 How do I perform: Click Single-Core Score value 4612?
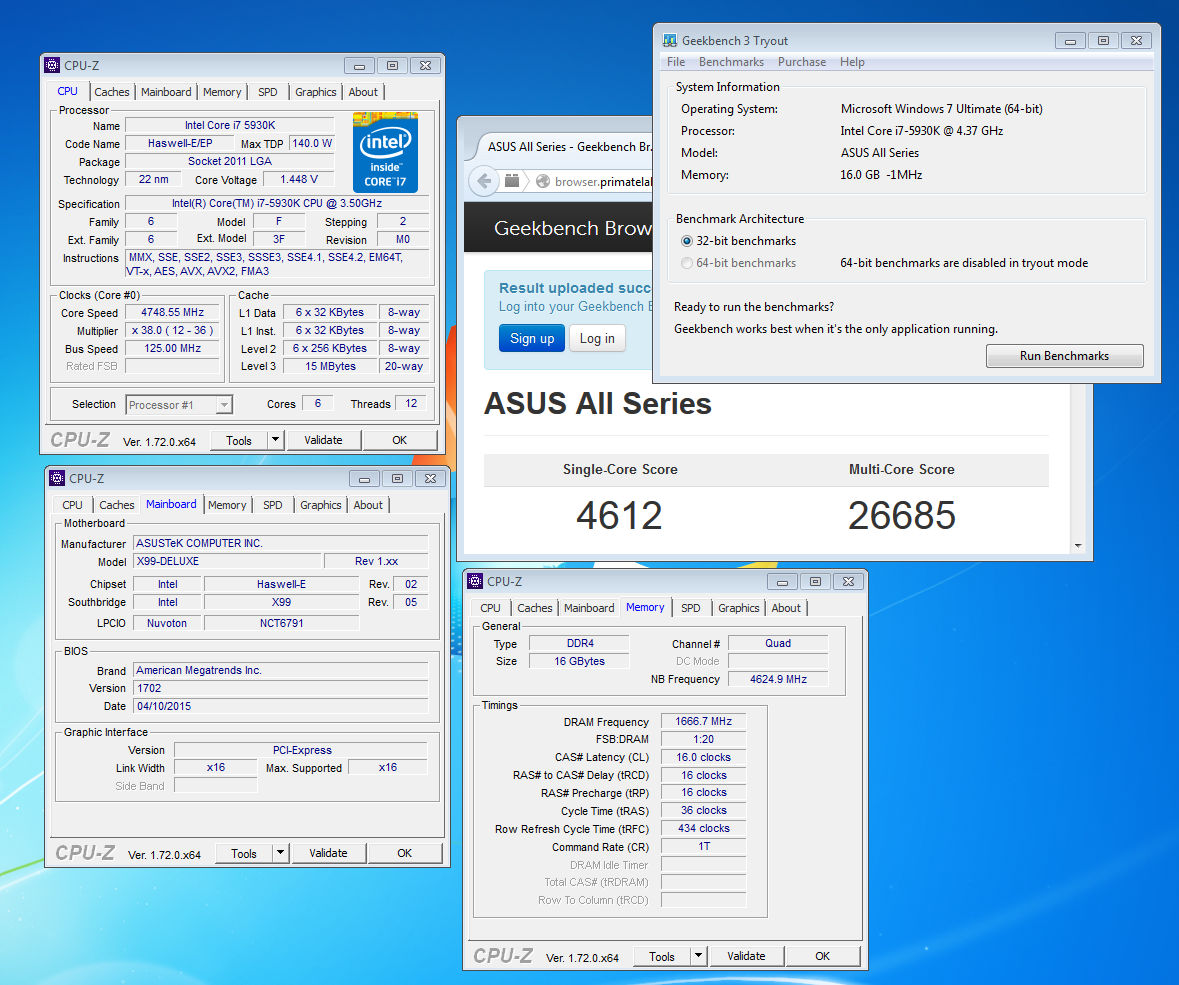point(619,516)
